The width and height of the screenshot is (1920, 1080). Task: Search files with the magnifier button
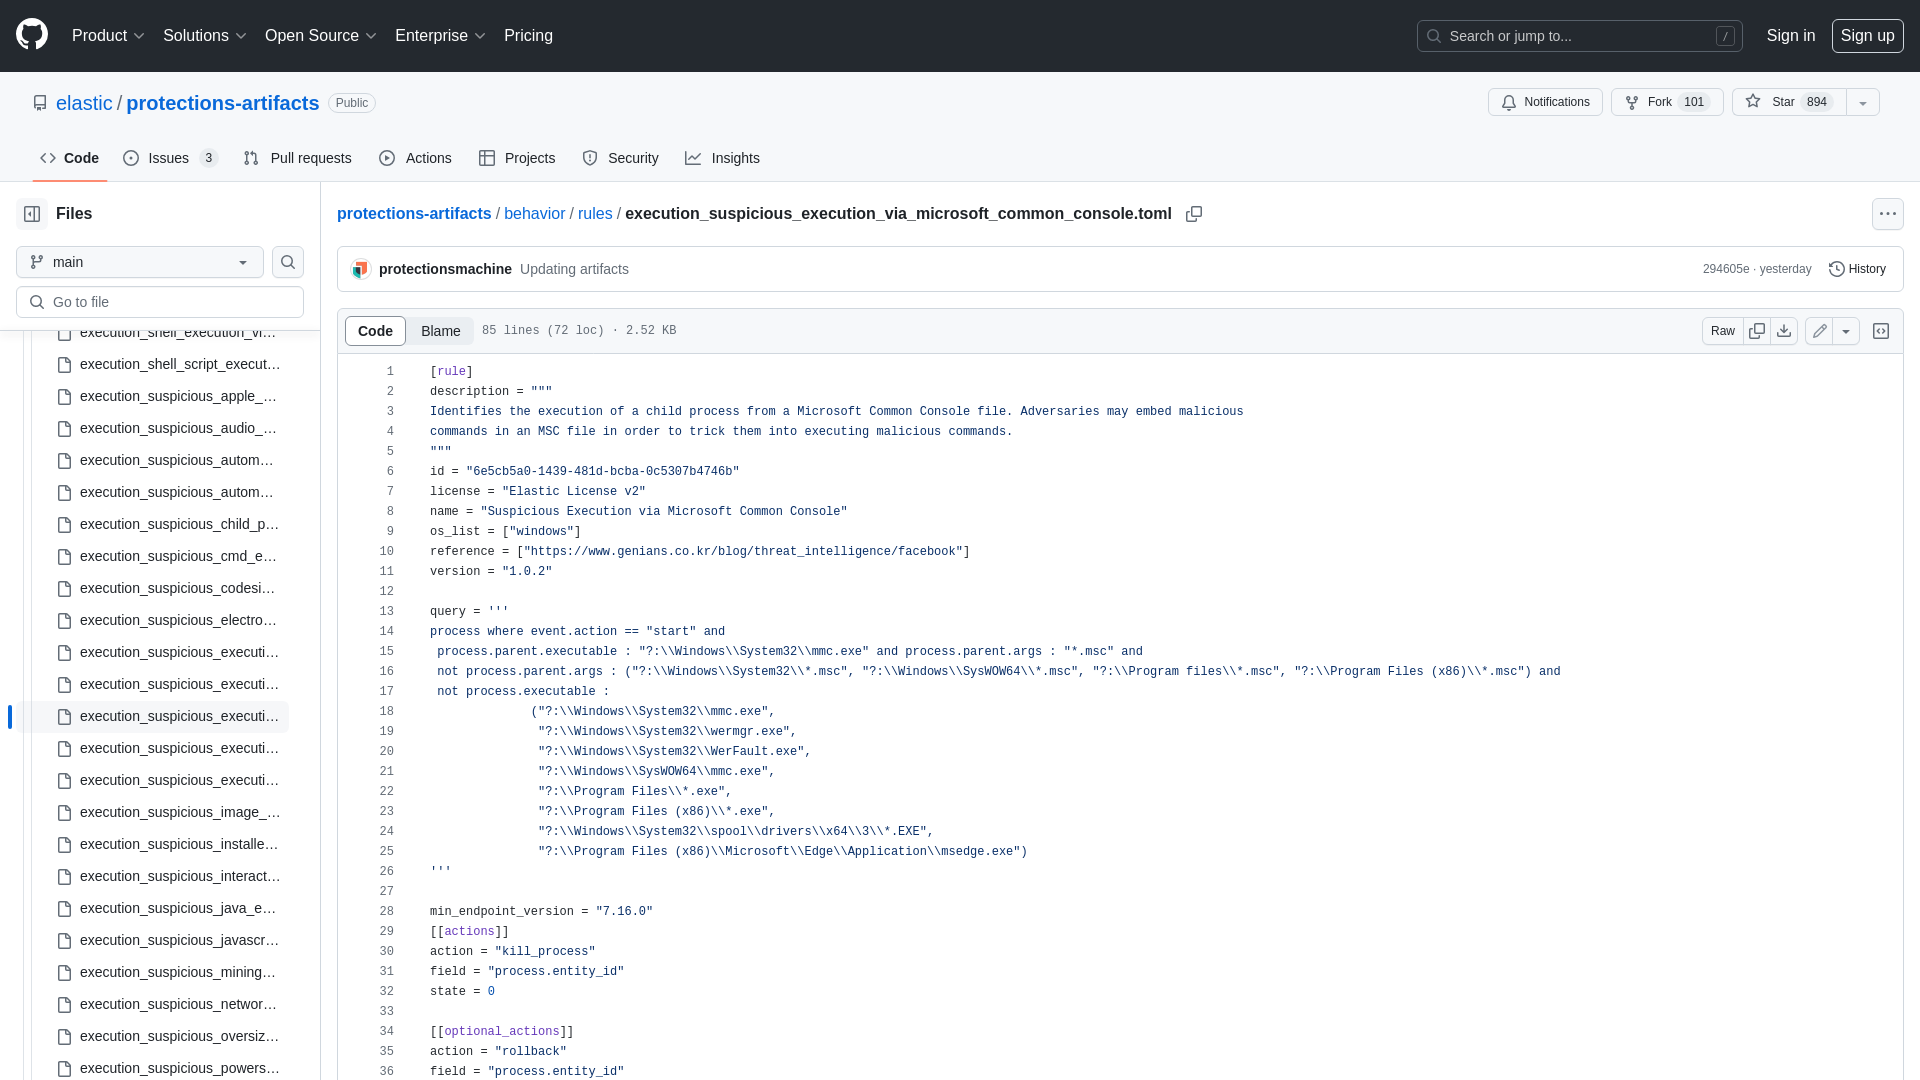click(288, 262)
